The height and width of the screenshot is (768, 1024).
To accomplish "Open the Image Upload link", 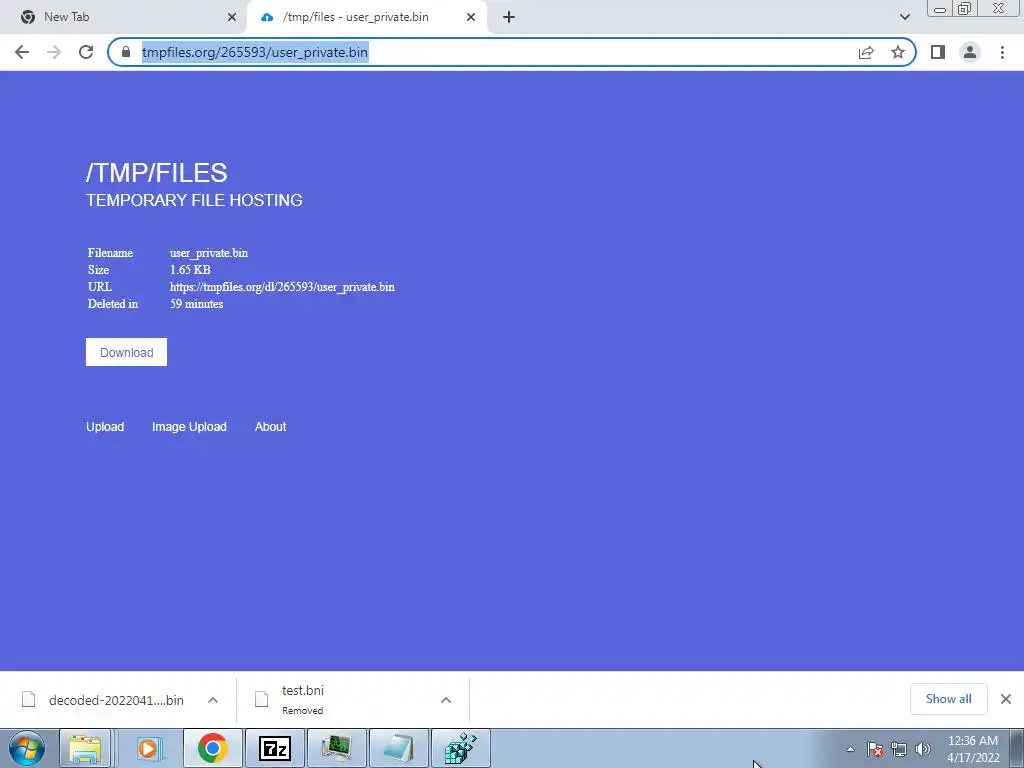I will tap(189, 426).
